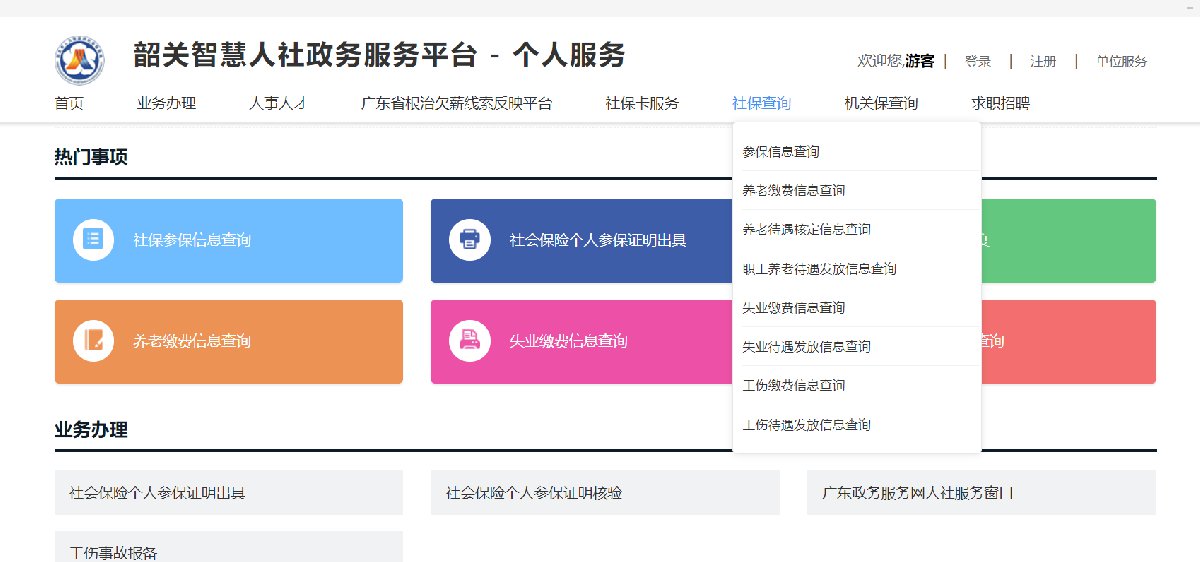Choose 养老待遇核定信息查询 in the dropdown list
Screen dimensions: 1200x562
tap(806, 230)
